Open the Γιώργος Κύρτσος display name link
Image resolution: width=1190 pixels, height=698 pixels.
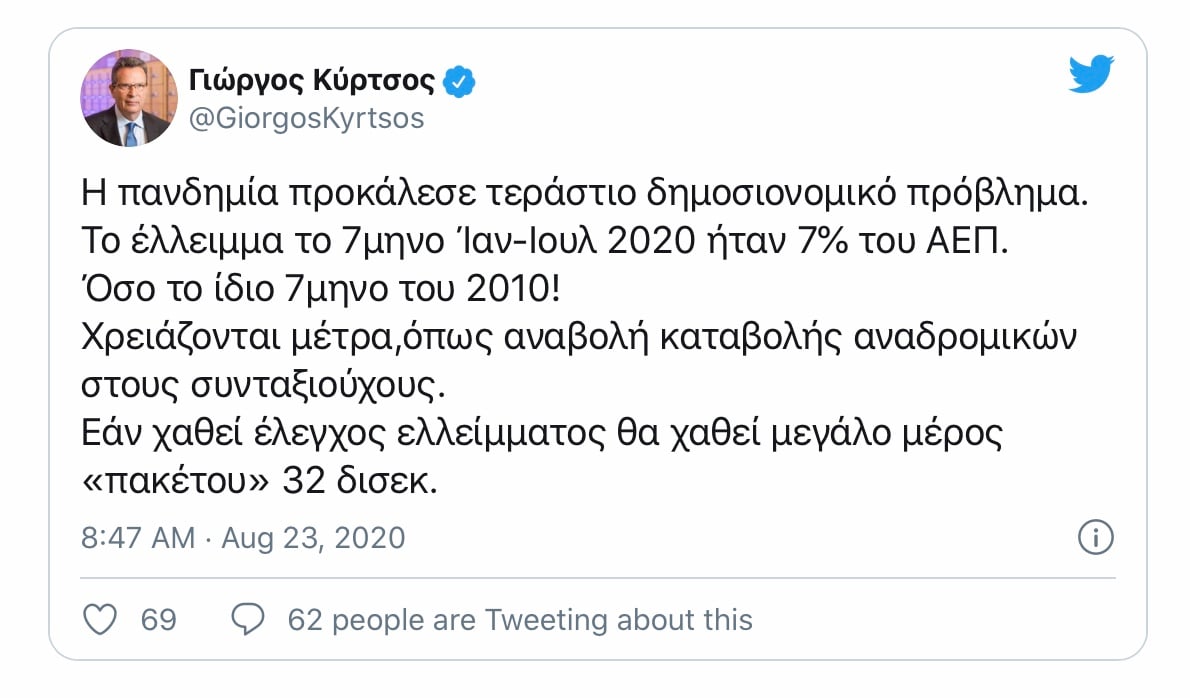312,81
